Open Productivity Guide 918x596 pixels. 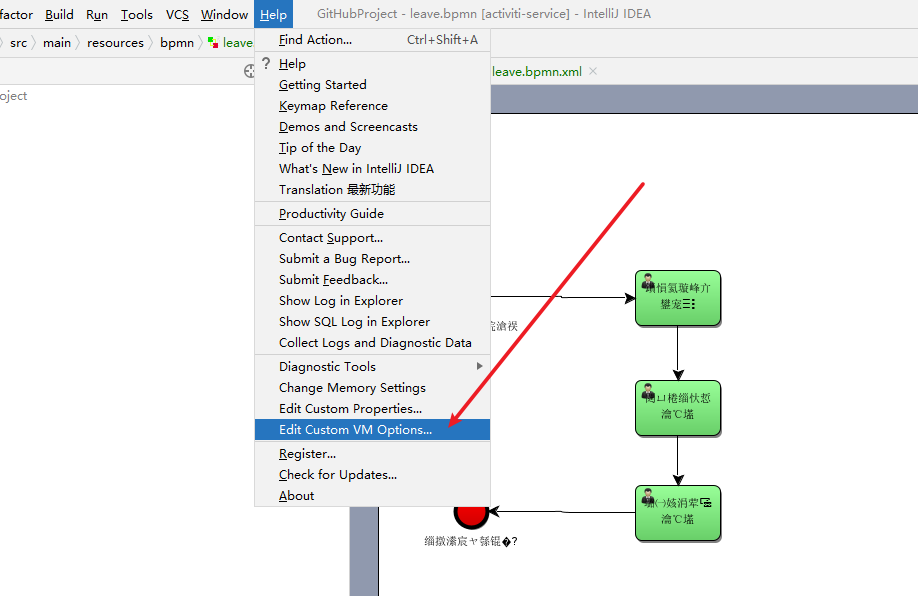click(372, 214)
